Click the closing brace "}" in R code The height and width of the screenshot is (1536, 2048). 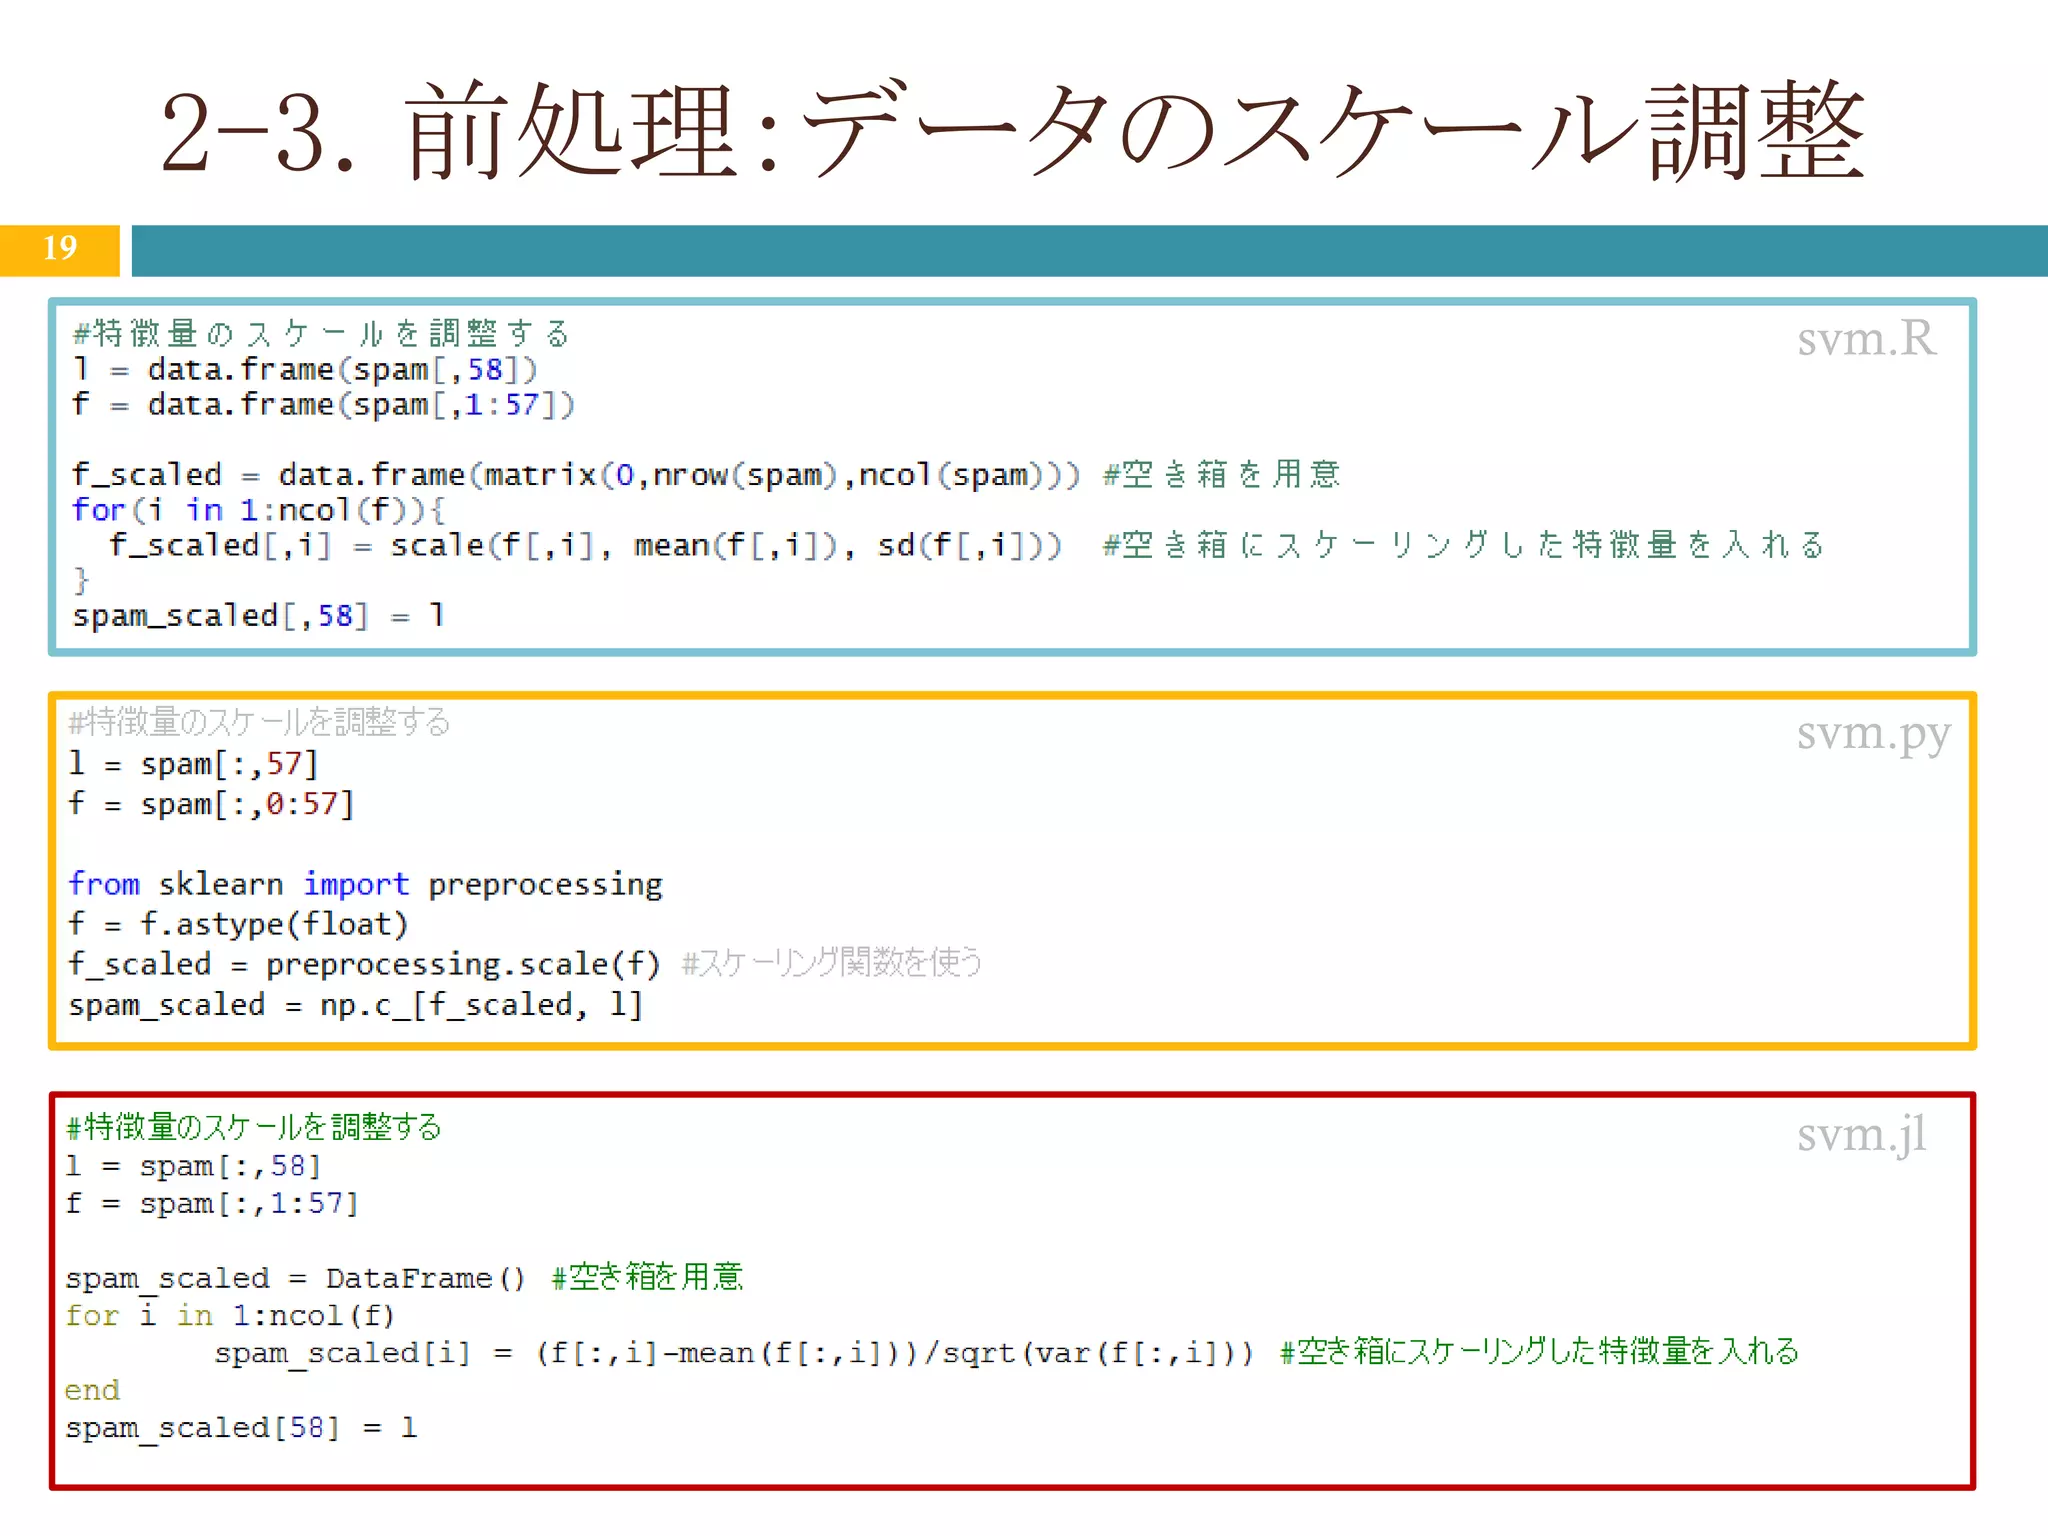pyautogui.click(x=81, y=580)
